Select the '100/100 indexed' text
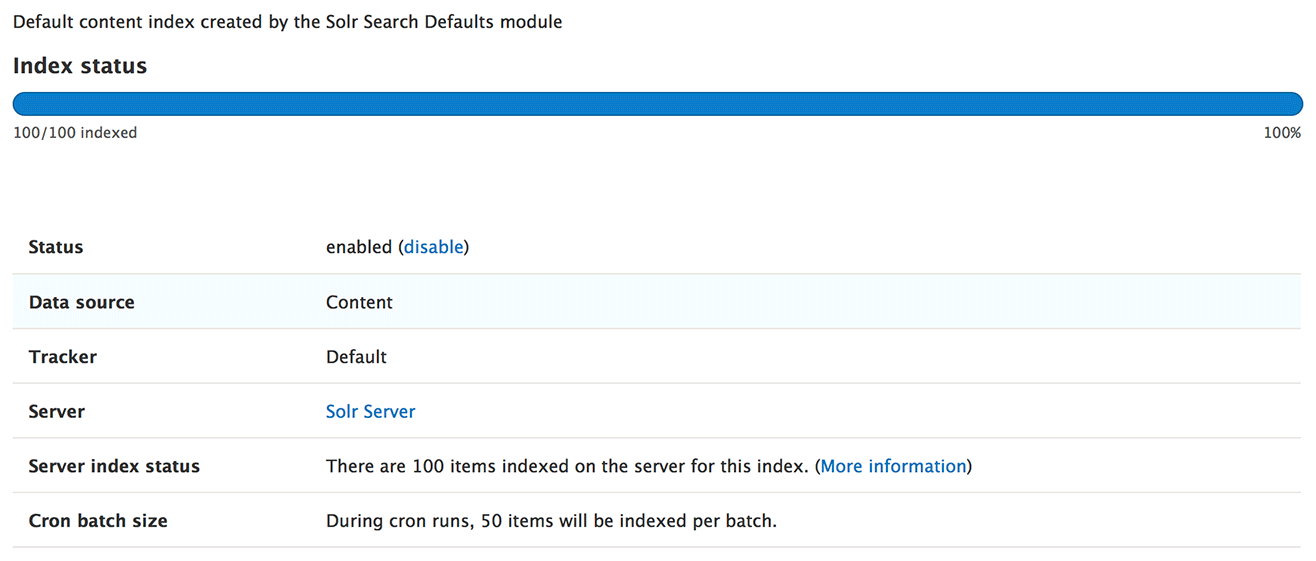The image size is (1316, 561). coord(75,133)
